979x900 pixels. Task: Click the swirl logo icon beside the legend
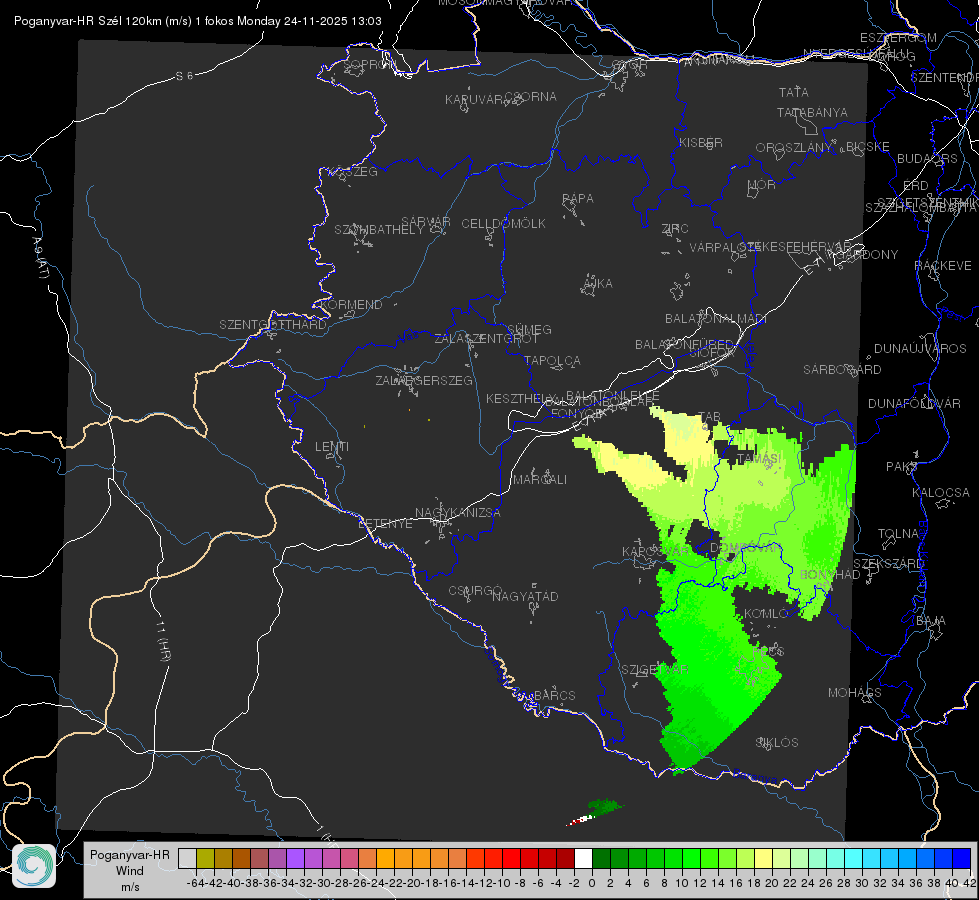pyautogui.click(x=34, y=866)
